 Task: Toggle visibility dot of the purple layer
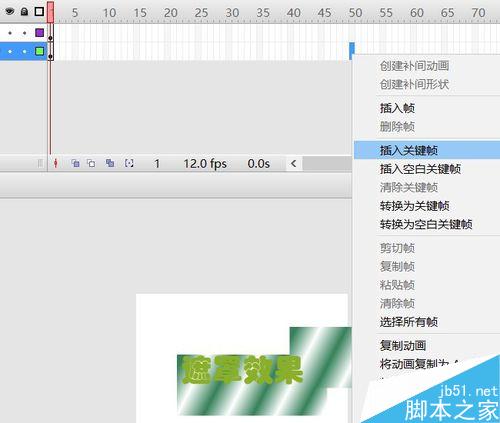(10, 33)
